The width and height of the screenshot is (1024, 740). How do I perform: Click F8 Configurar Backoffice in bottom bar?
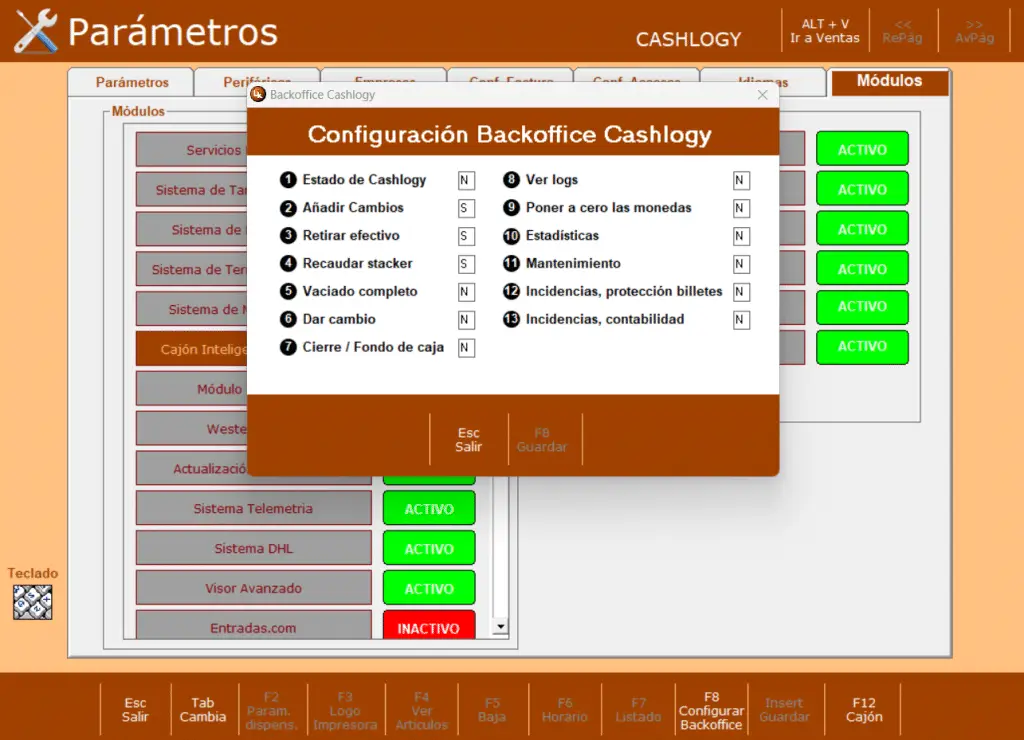tap(711, 711)
